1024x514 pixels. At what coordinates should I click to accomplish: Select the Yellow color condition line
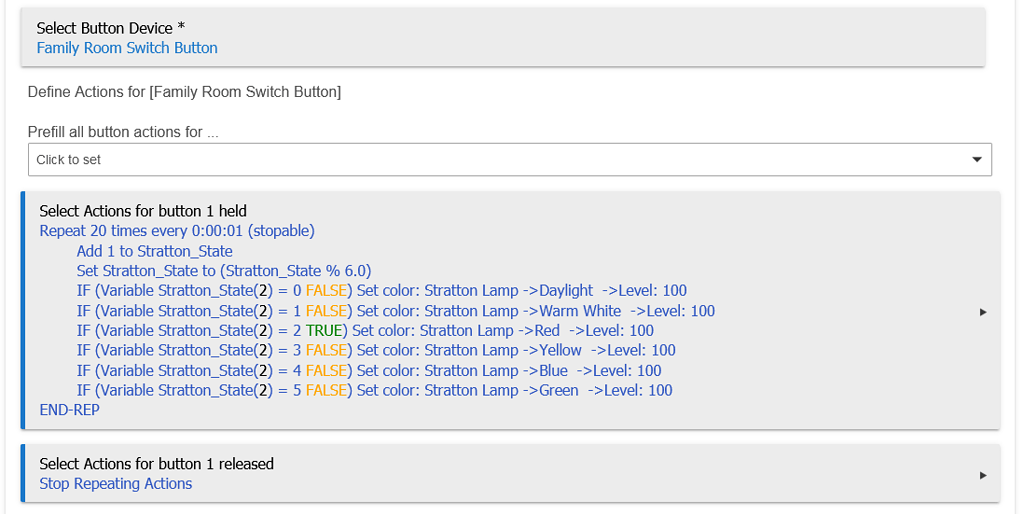[375, 350]
